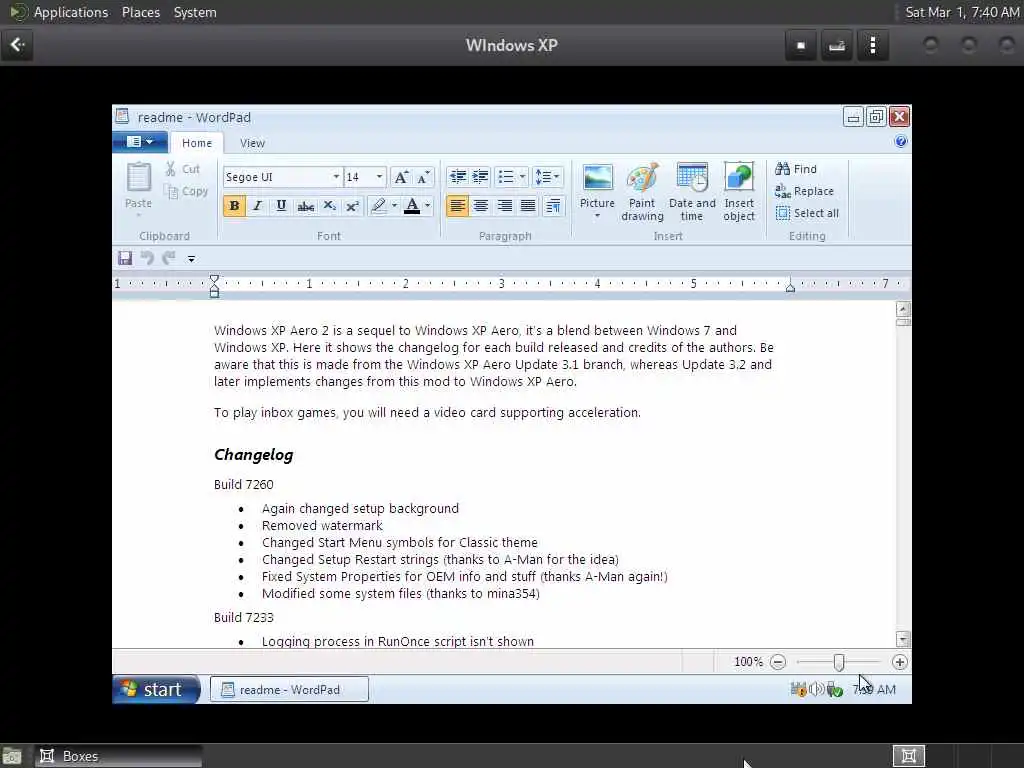Apply the font text color

[412, 206]
